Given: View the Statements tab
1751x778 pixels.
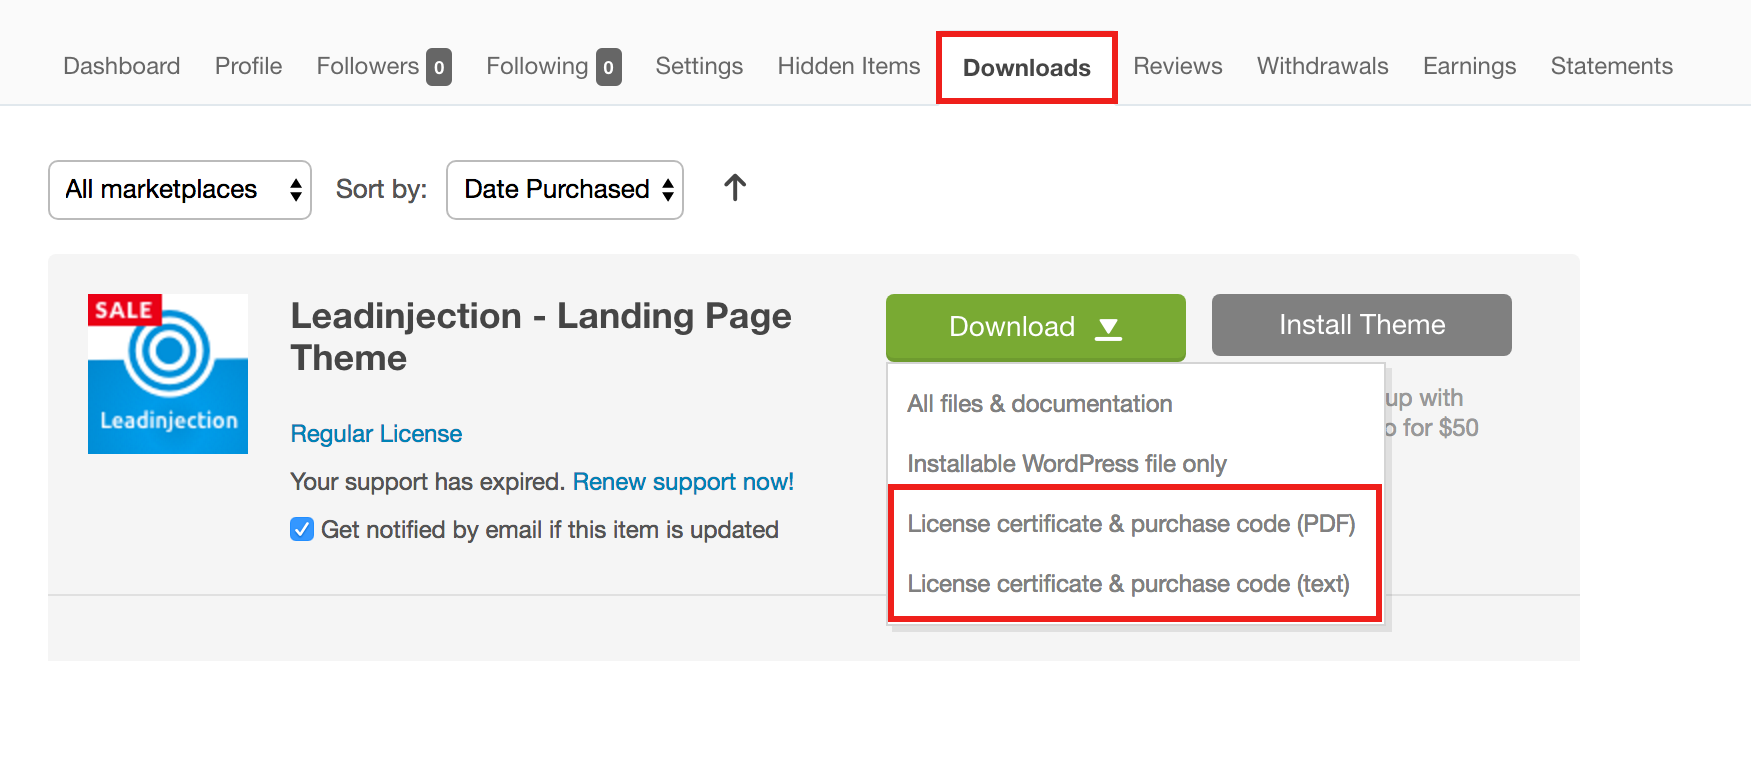Looking at the screenshot, I should click(1612, 66).
